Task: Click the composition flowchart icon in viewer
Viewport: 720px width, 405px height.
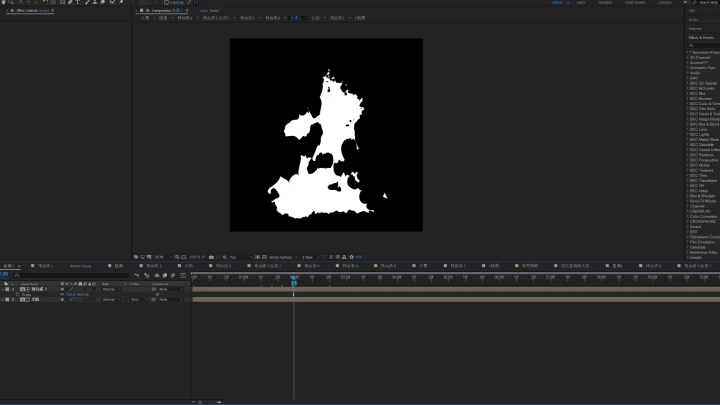Action: coord(344,257)
